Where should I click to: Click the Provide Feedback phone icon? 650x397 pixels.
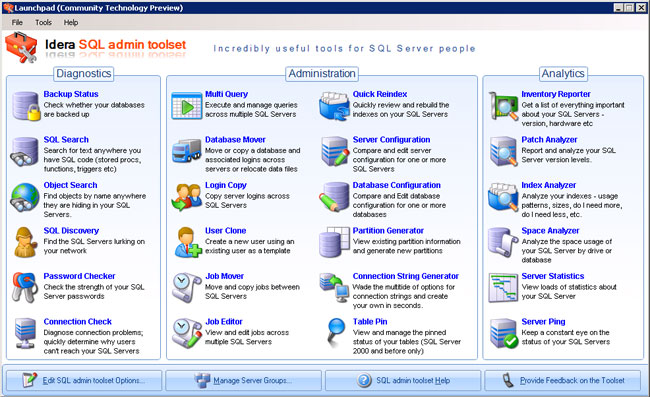tap(508, 380)
